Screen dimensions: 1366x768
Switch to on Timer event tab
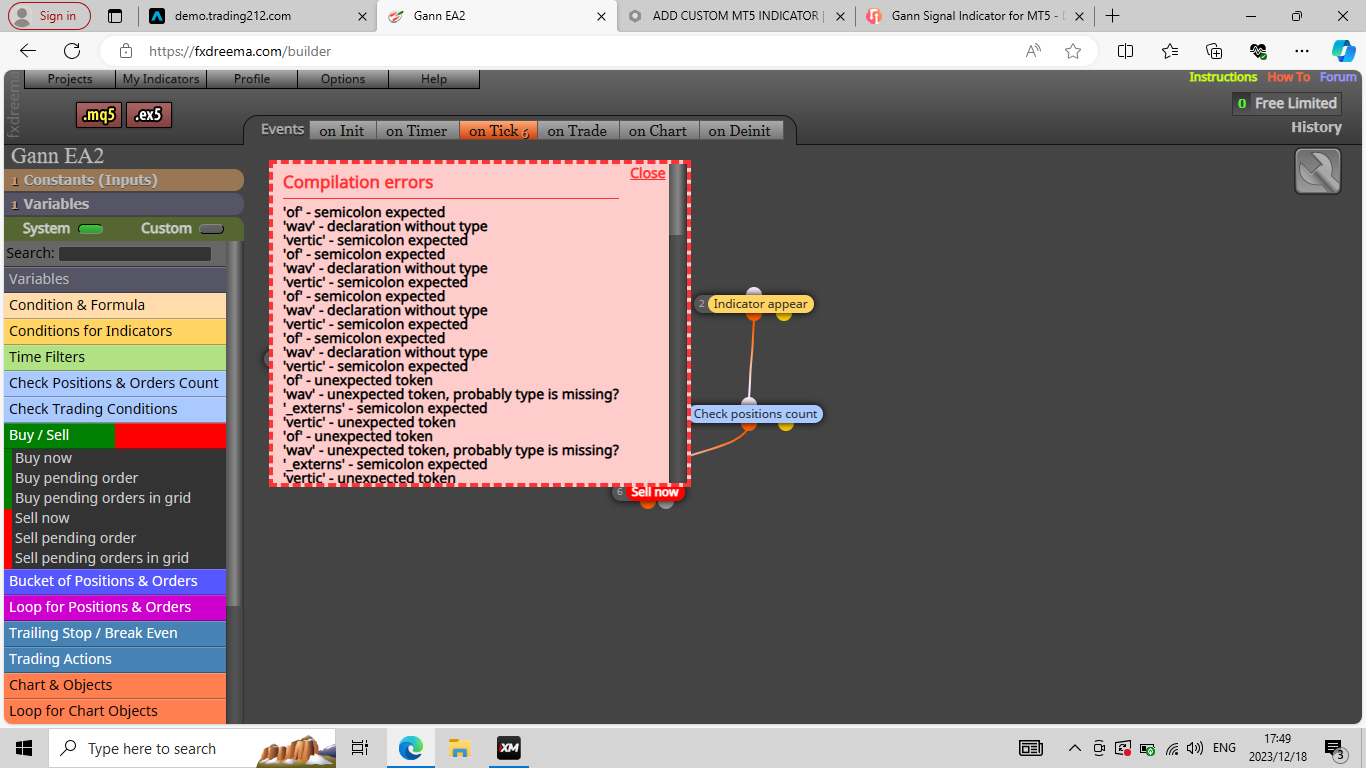417,131
